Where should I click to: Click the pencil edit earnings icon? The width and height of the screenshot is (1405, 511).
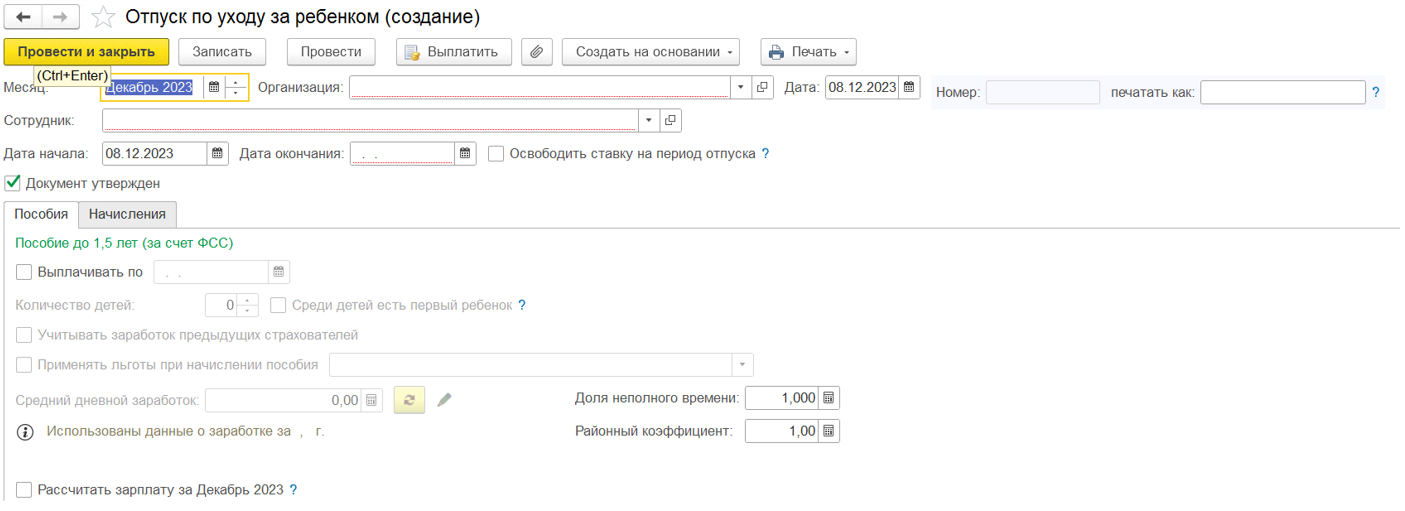[445, 400]
